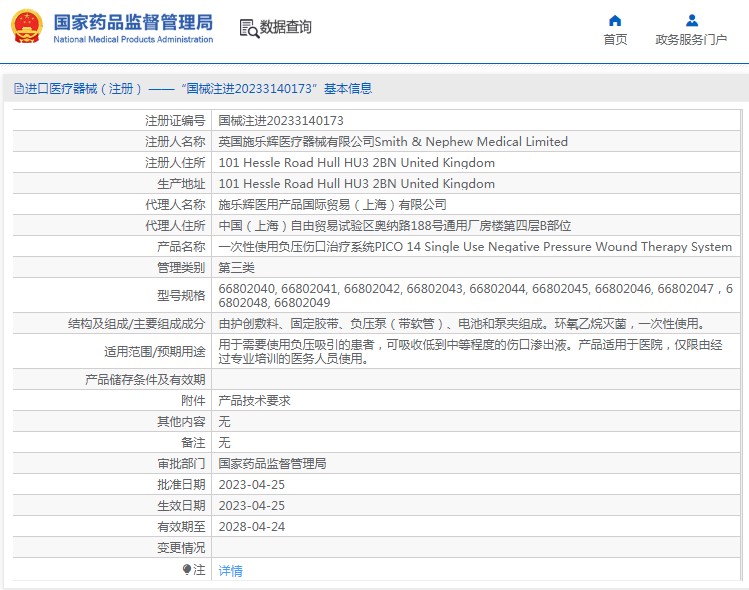The image size is (749, 590).
Task: Click the 首页 home icon
Action: pos(615,21)
